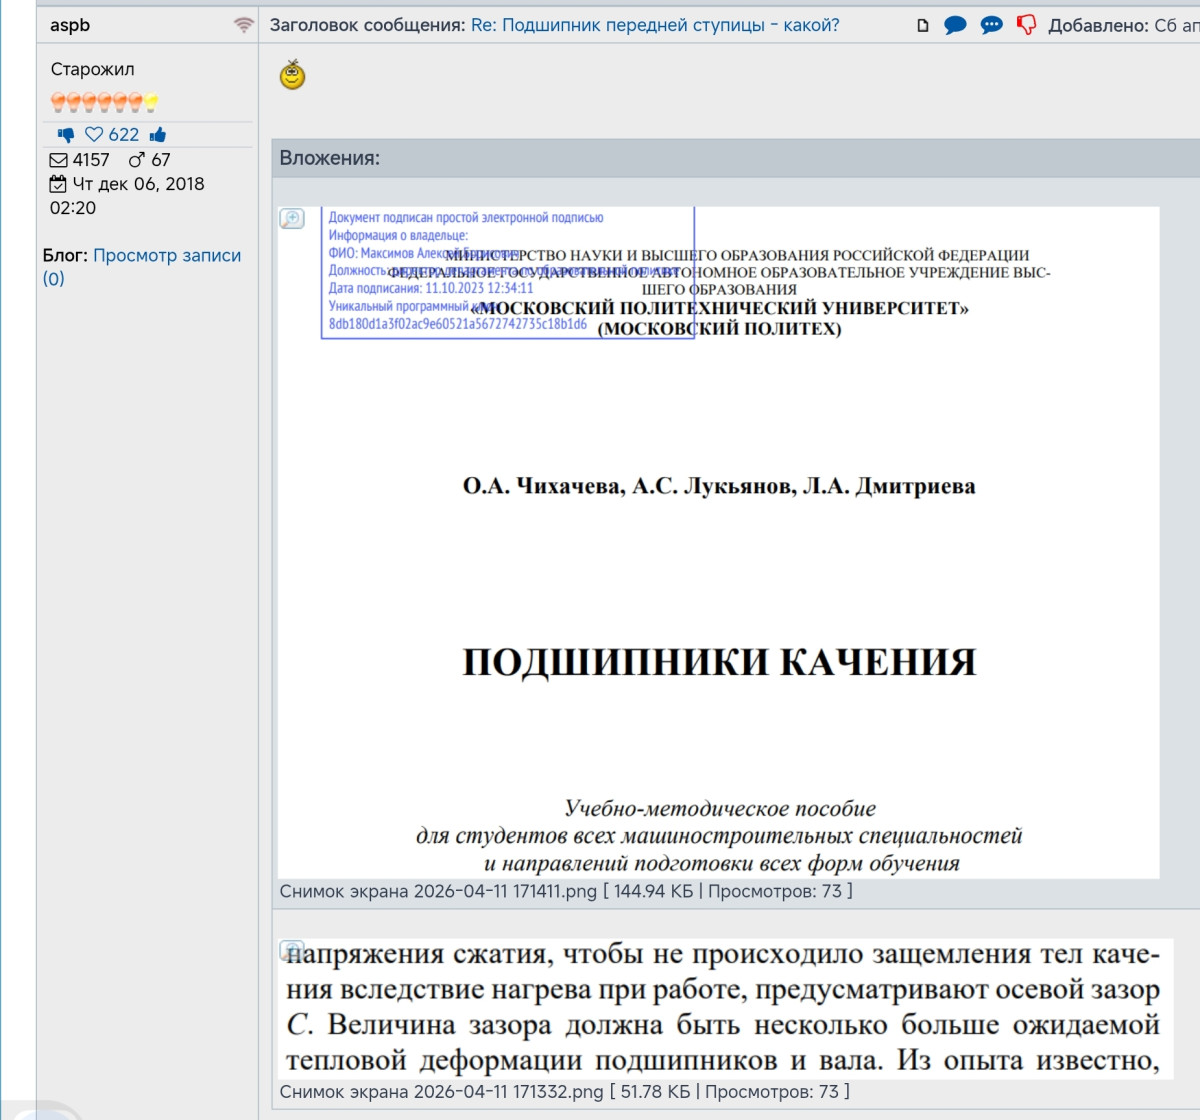Click the magnifier zoom icon on first attachment

(292, 219)
